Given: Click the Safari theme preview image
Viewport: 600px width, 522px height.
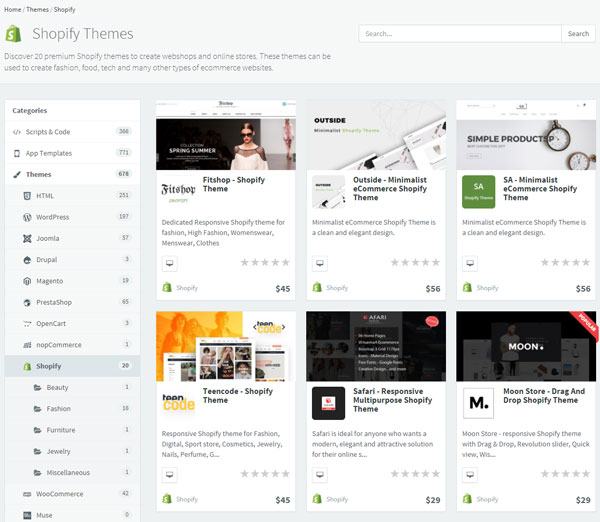Looking at the screenshot, I should 376,346.
